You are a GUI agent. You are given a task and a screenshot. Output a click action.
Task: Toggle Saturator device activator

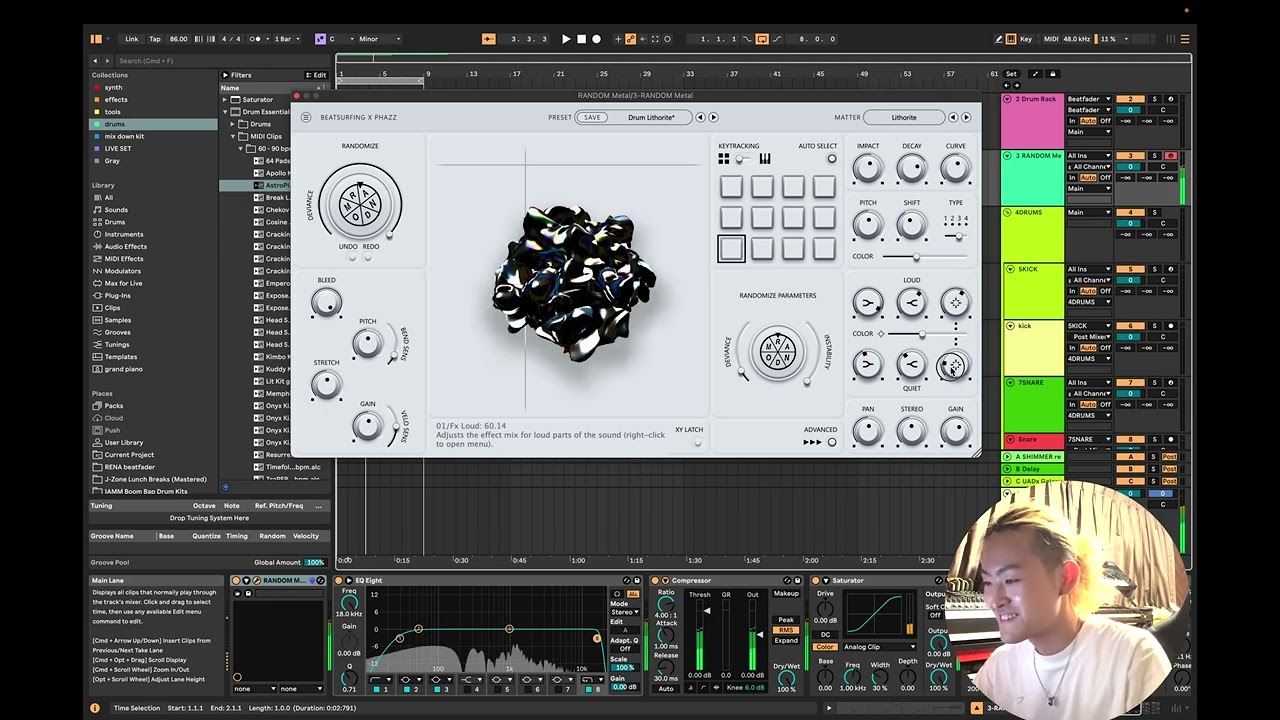pos(815,580)
